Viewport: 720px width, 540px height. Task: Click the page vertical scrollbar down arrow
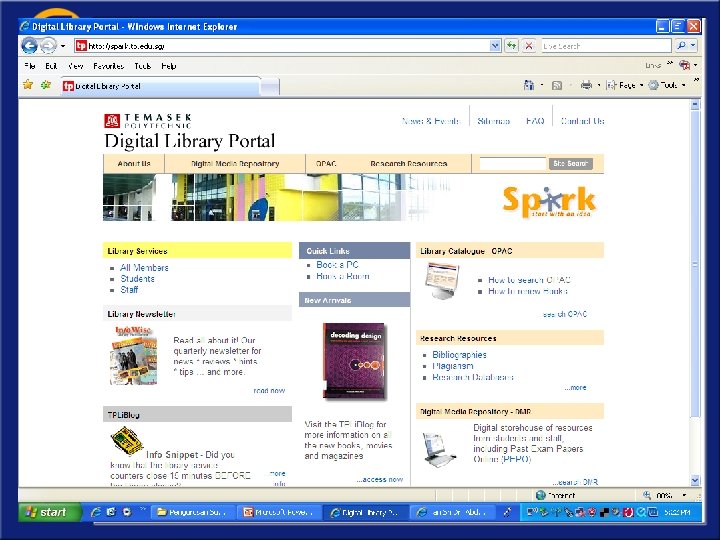tap(695, 481)
